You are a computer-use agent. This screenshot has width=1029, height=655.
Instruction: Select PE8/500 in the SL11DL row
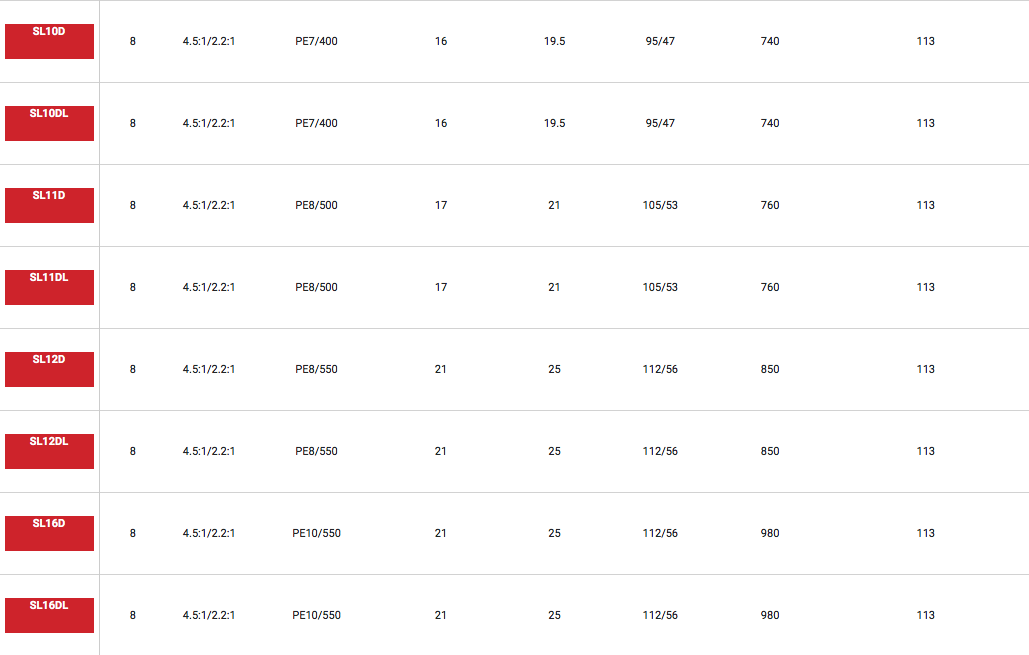[x=316, y=287]
